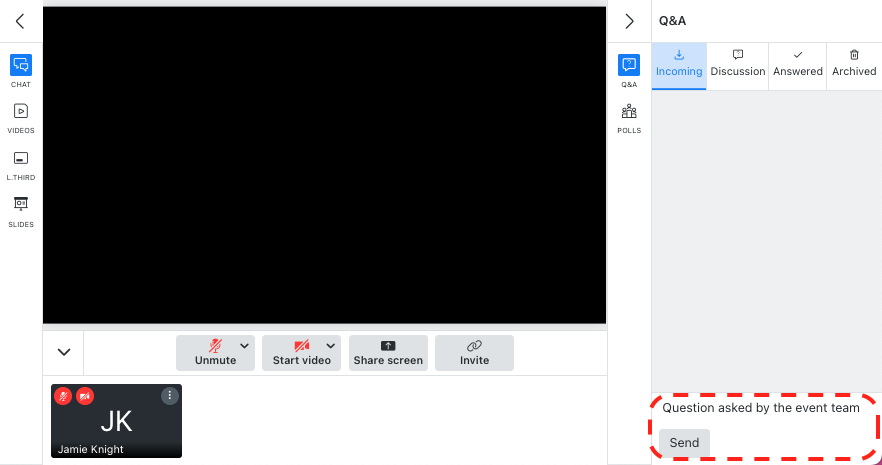Focus the Question asked by event team field
The image size is (882, 465).
[x=761, y=408]
